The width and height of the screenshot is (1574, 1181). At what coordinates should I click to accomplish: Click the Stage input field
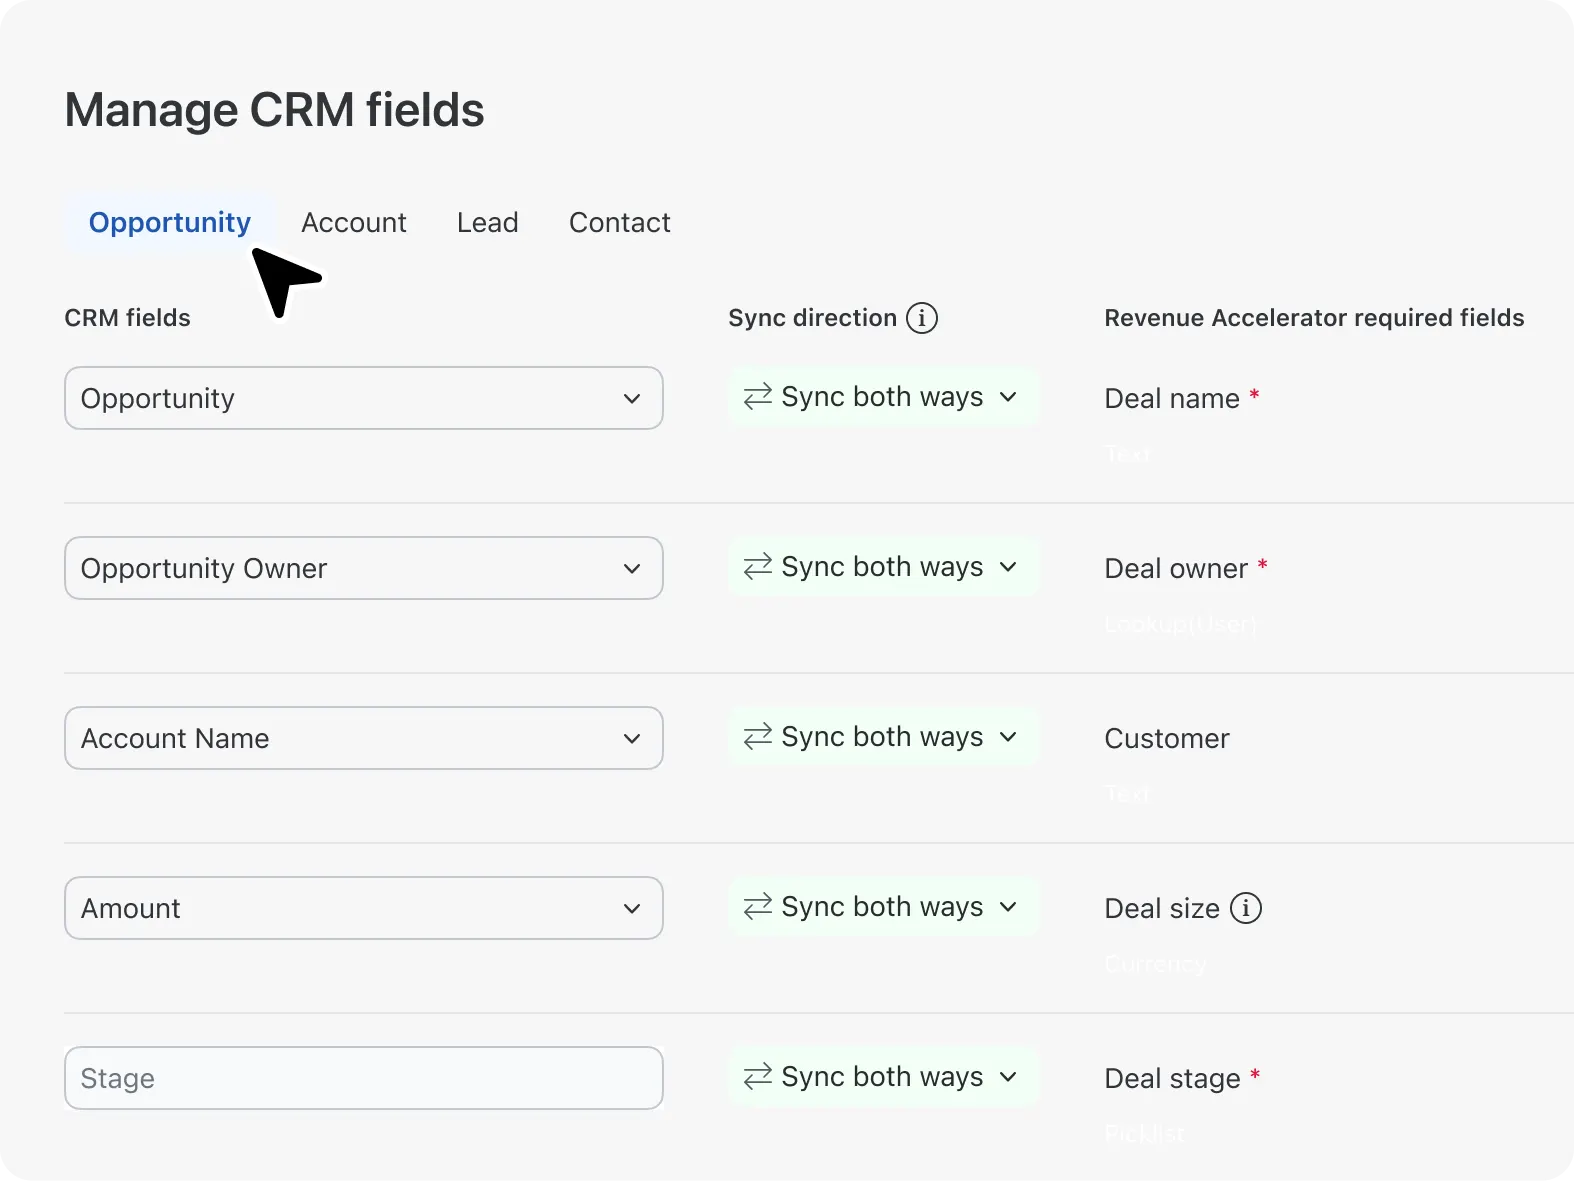(363, 1078)
